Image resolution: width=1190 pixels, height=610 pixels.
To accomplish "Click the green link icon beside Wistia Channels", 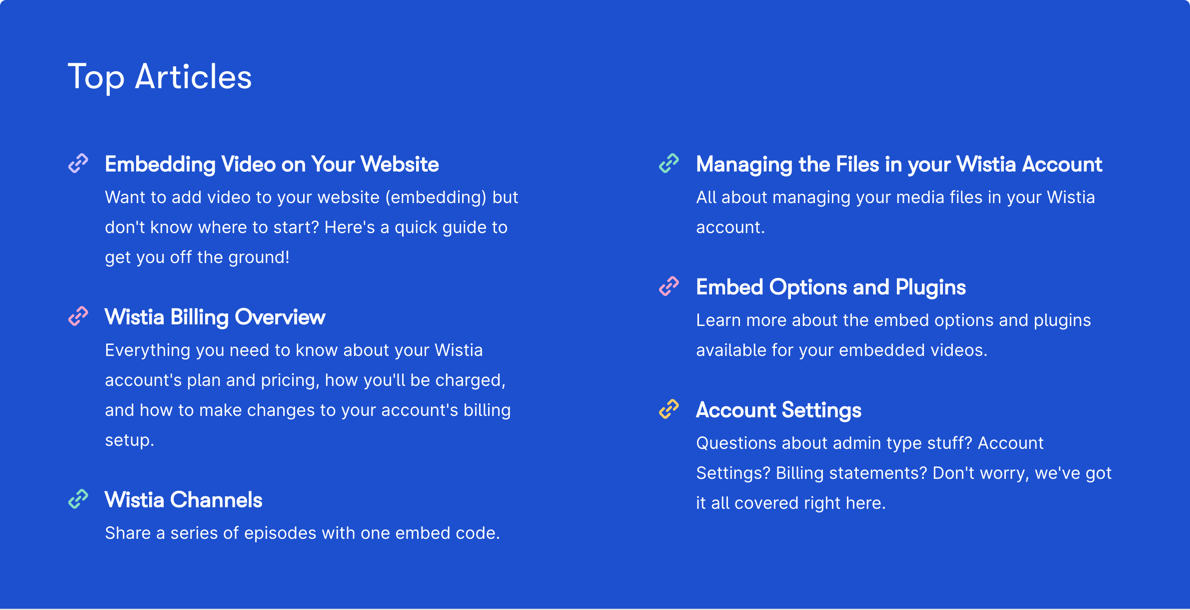I will 78,499.
